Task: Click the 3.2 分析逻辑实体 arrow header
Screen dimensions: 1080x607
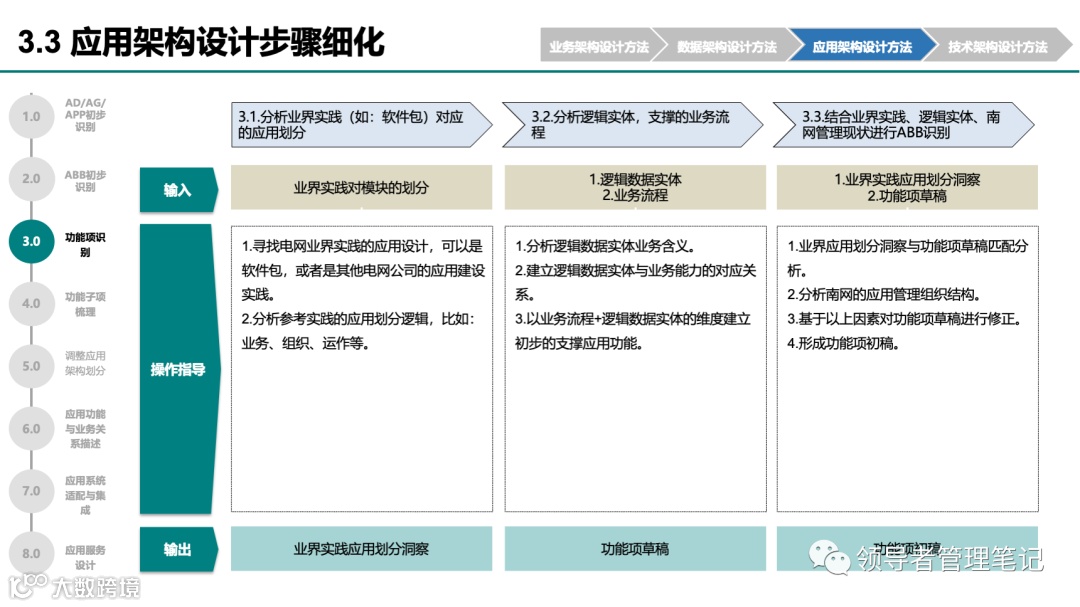Action: (633, 125)
